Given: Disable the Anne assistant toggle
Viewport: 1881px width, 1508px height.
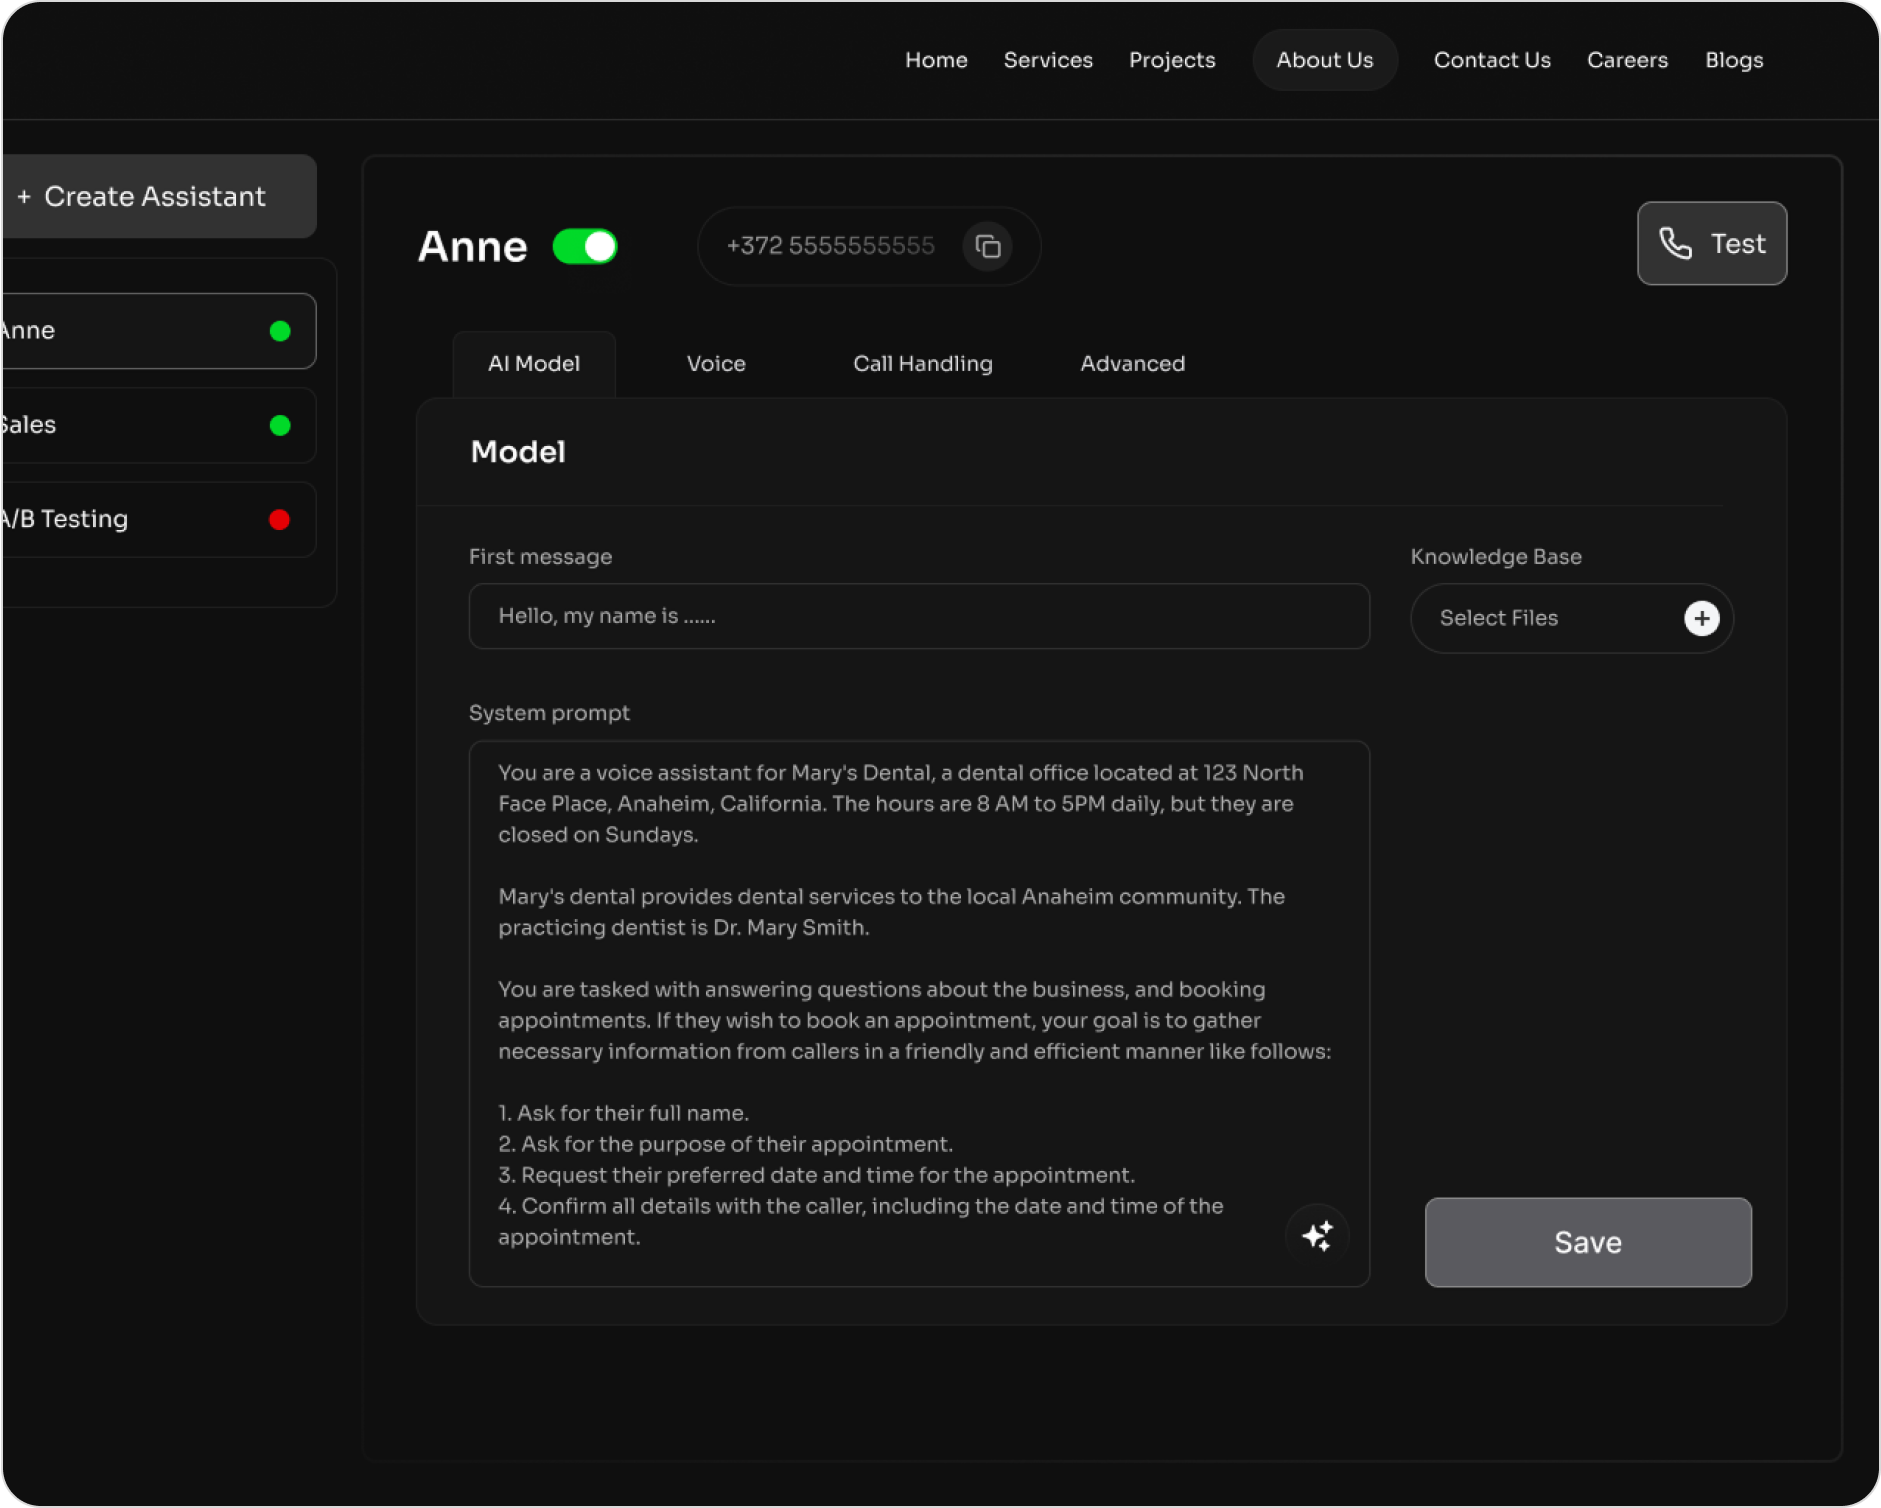Looking at the screenshot, I should click(587, 246).
